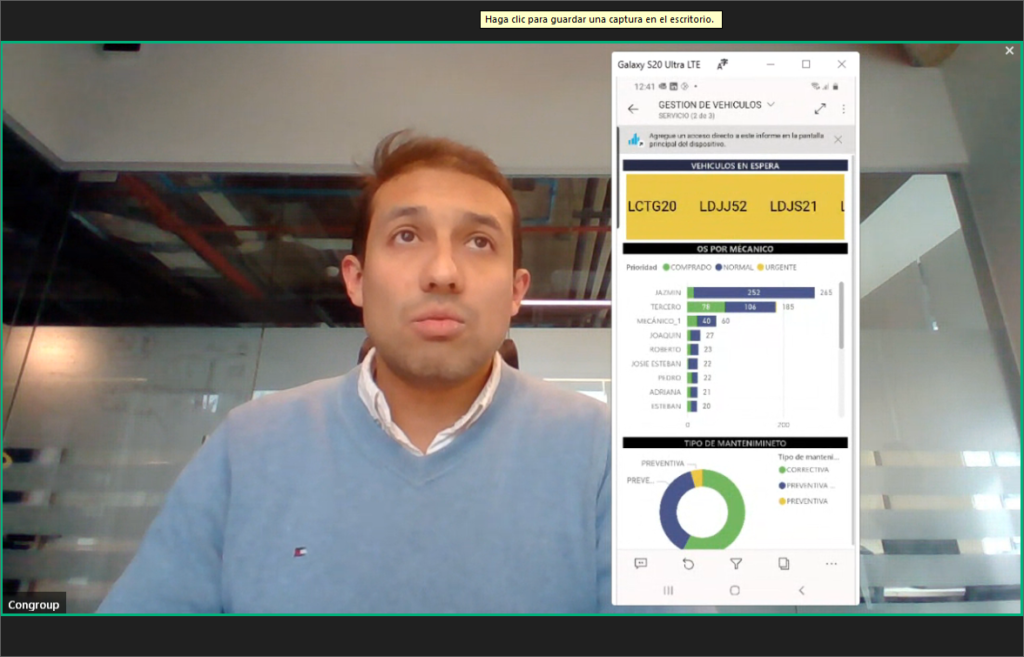The width and height of the screenshot is (1024, 657).
Task: Tap the back arrow in the report header
Action: (x=633, y=109)
